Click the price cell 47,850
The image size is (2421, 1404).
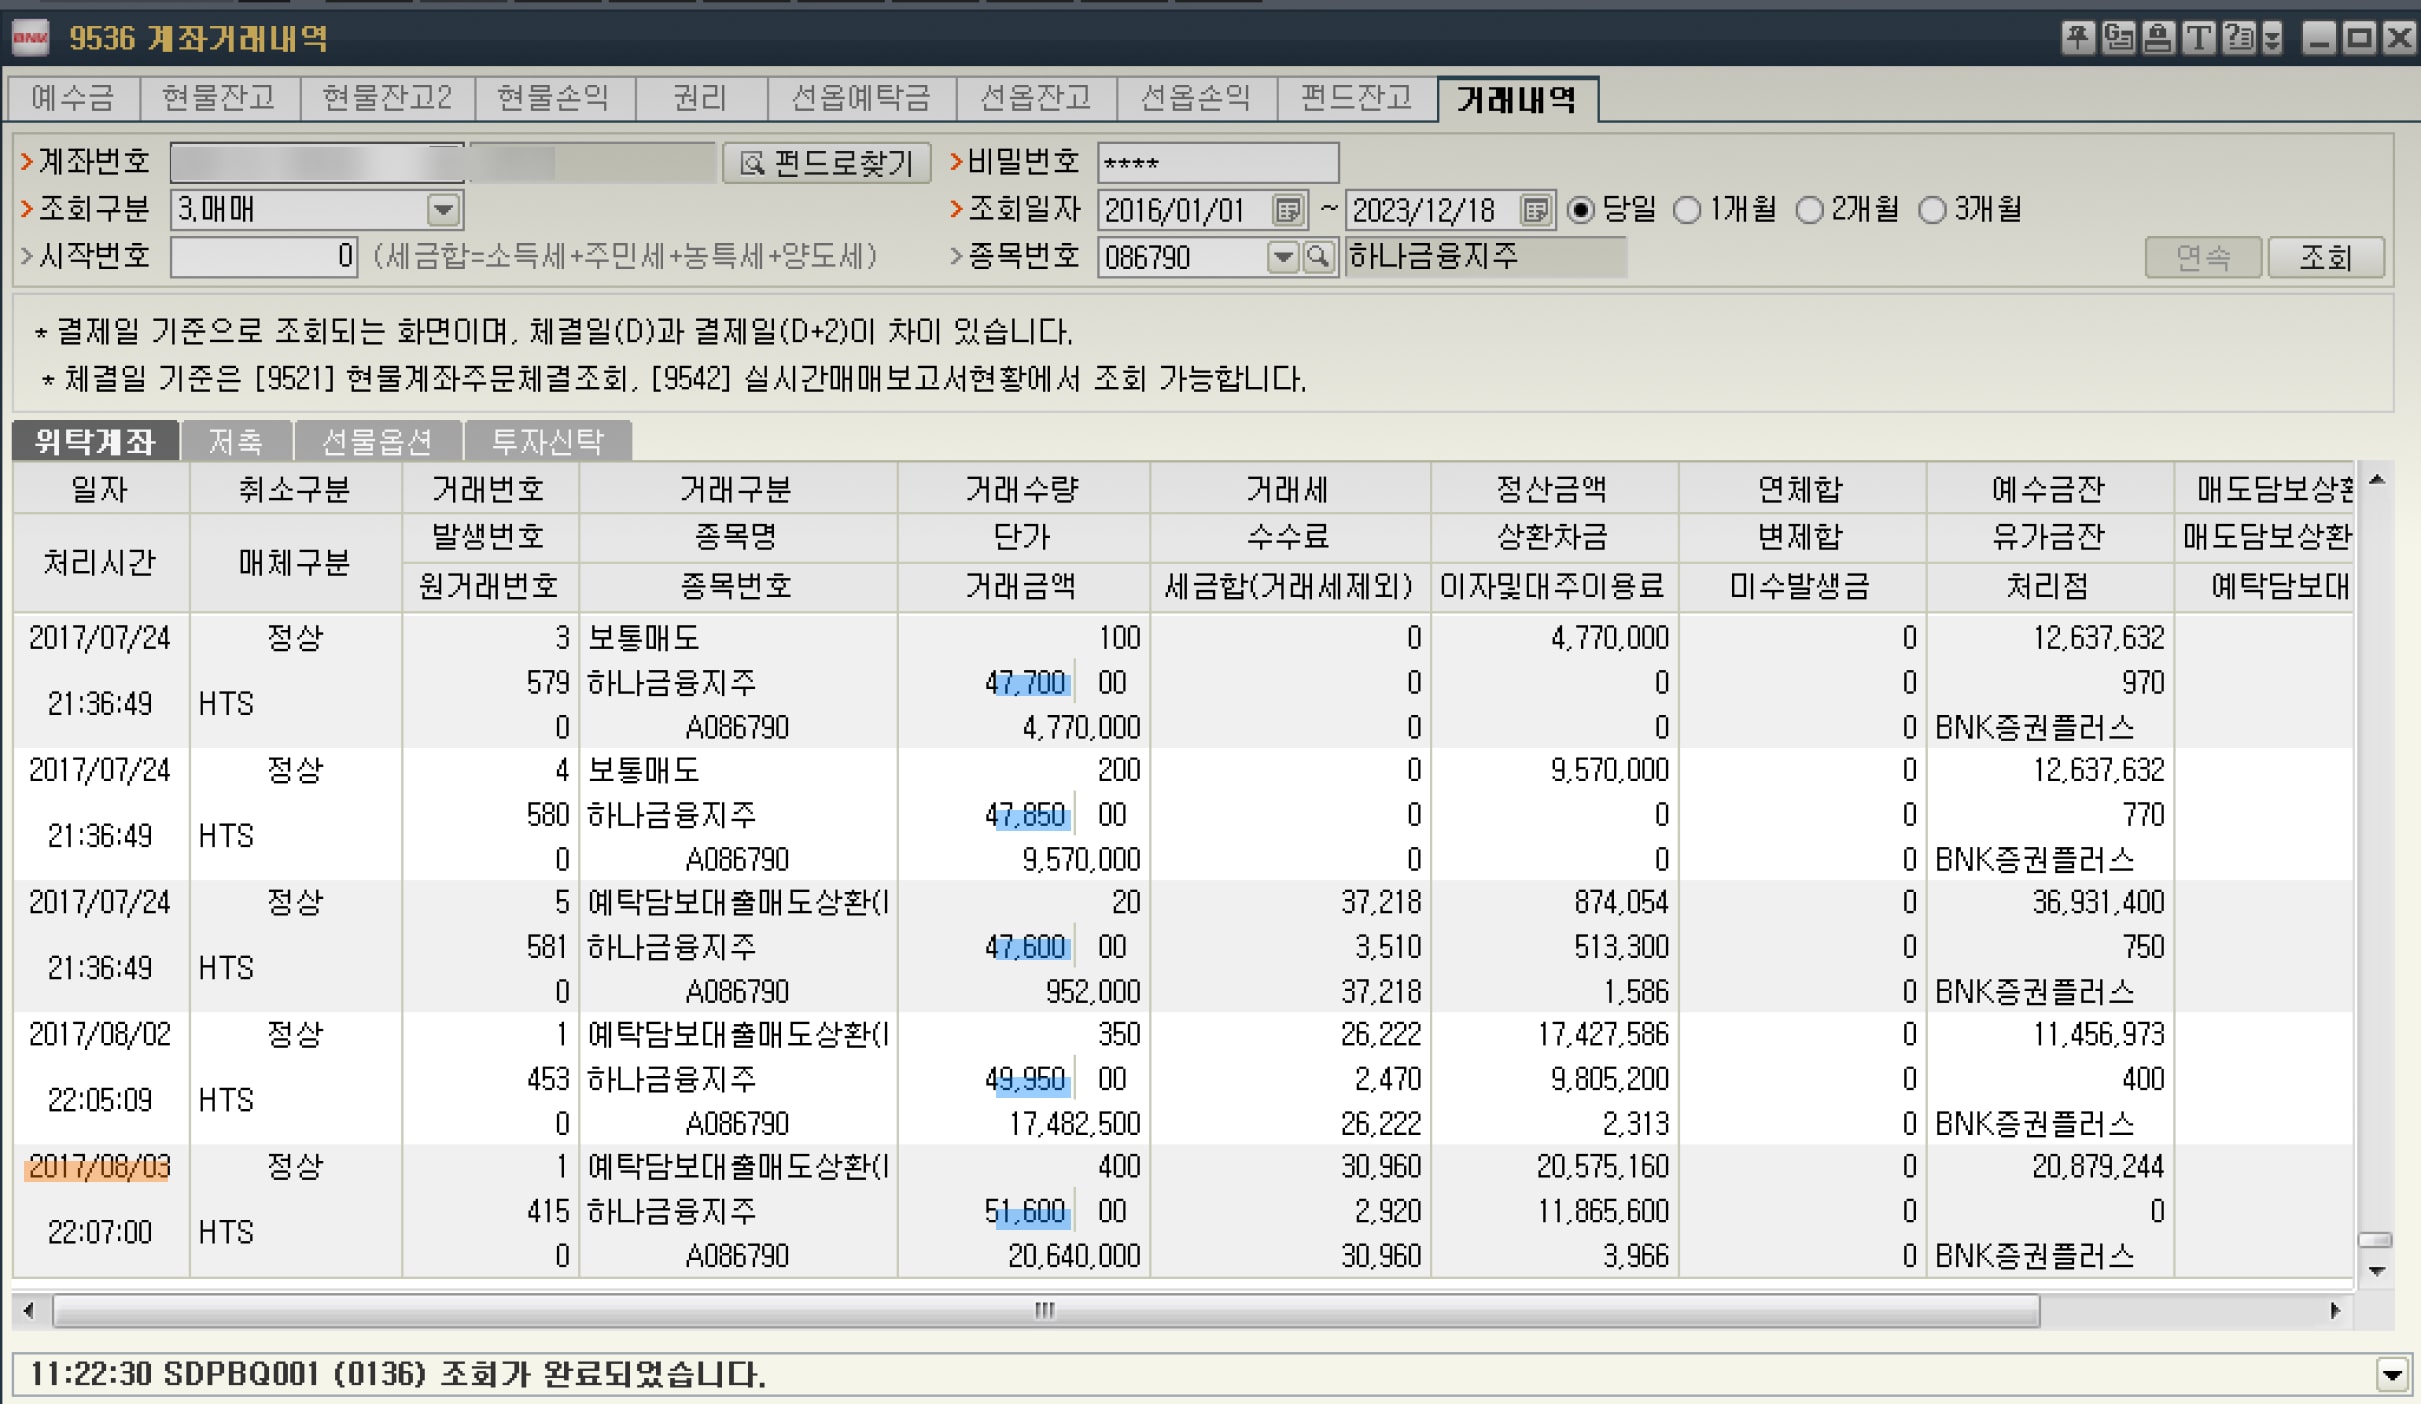click(1026, 815)
